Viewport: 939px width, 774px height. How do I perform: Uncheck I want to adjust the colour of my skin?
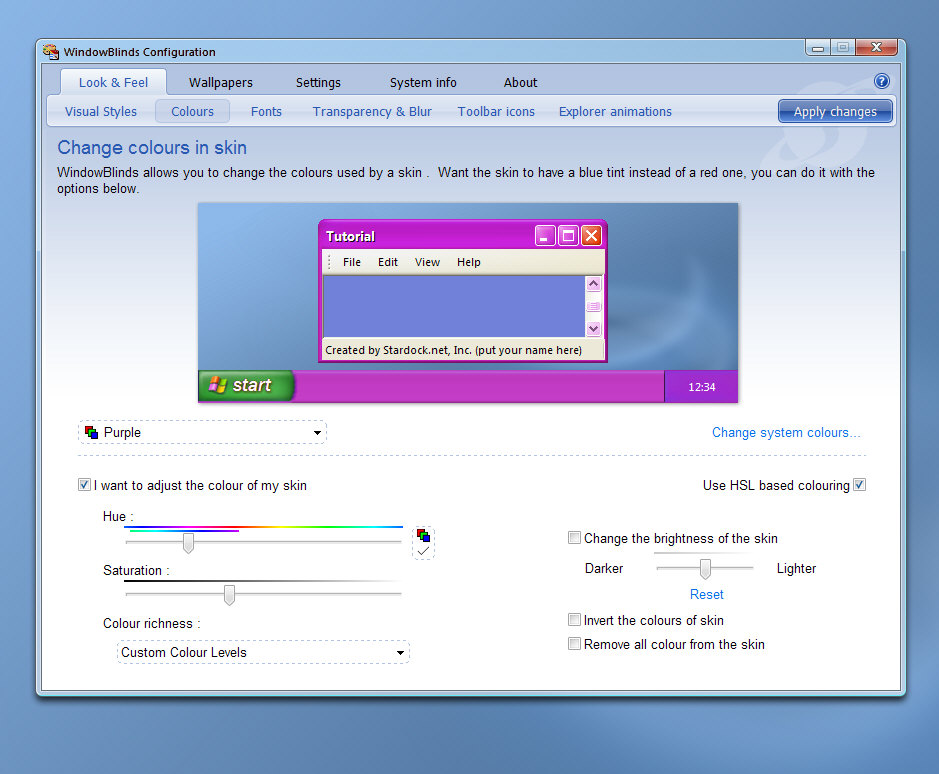coord(84,485)
